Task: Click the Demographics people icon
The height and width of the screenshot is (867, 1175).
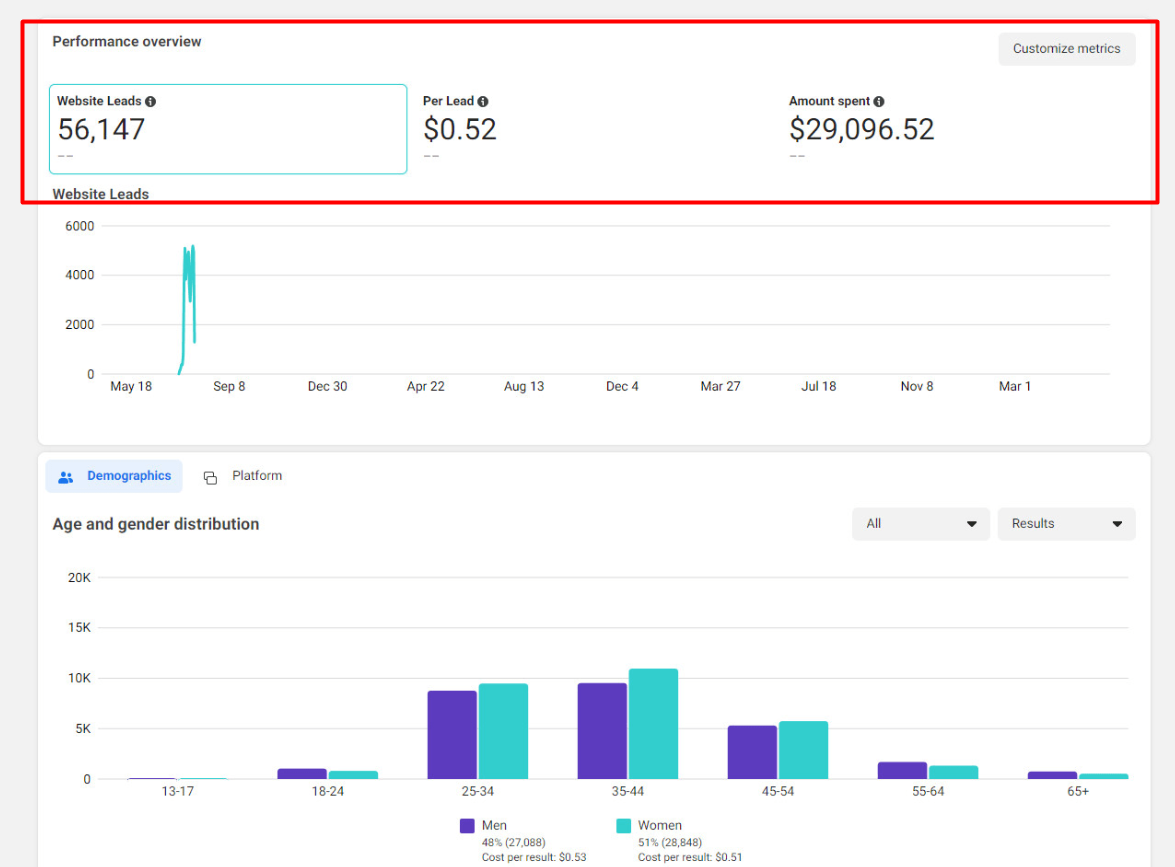Action: tap(66, 477)
